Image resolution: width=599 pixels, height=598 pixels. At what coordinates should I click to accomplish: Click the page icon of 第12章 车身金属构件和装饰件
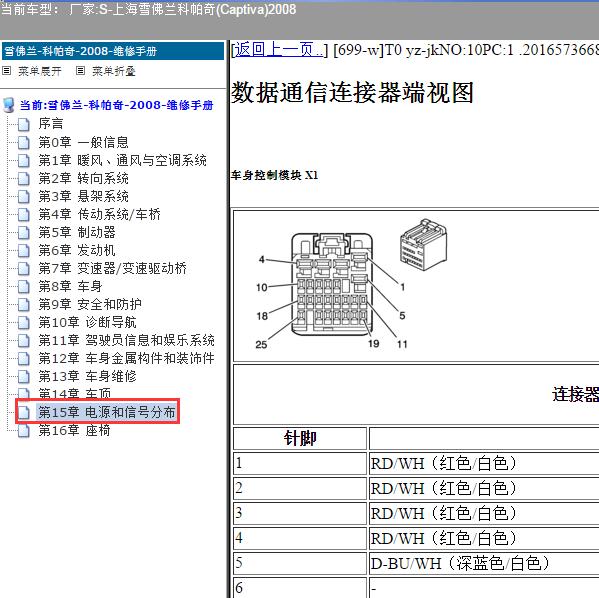pyautogui.click(x=24, y=358)
